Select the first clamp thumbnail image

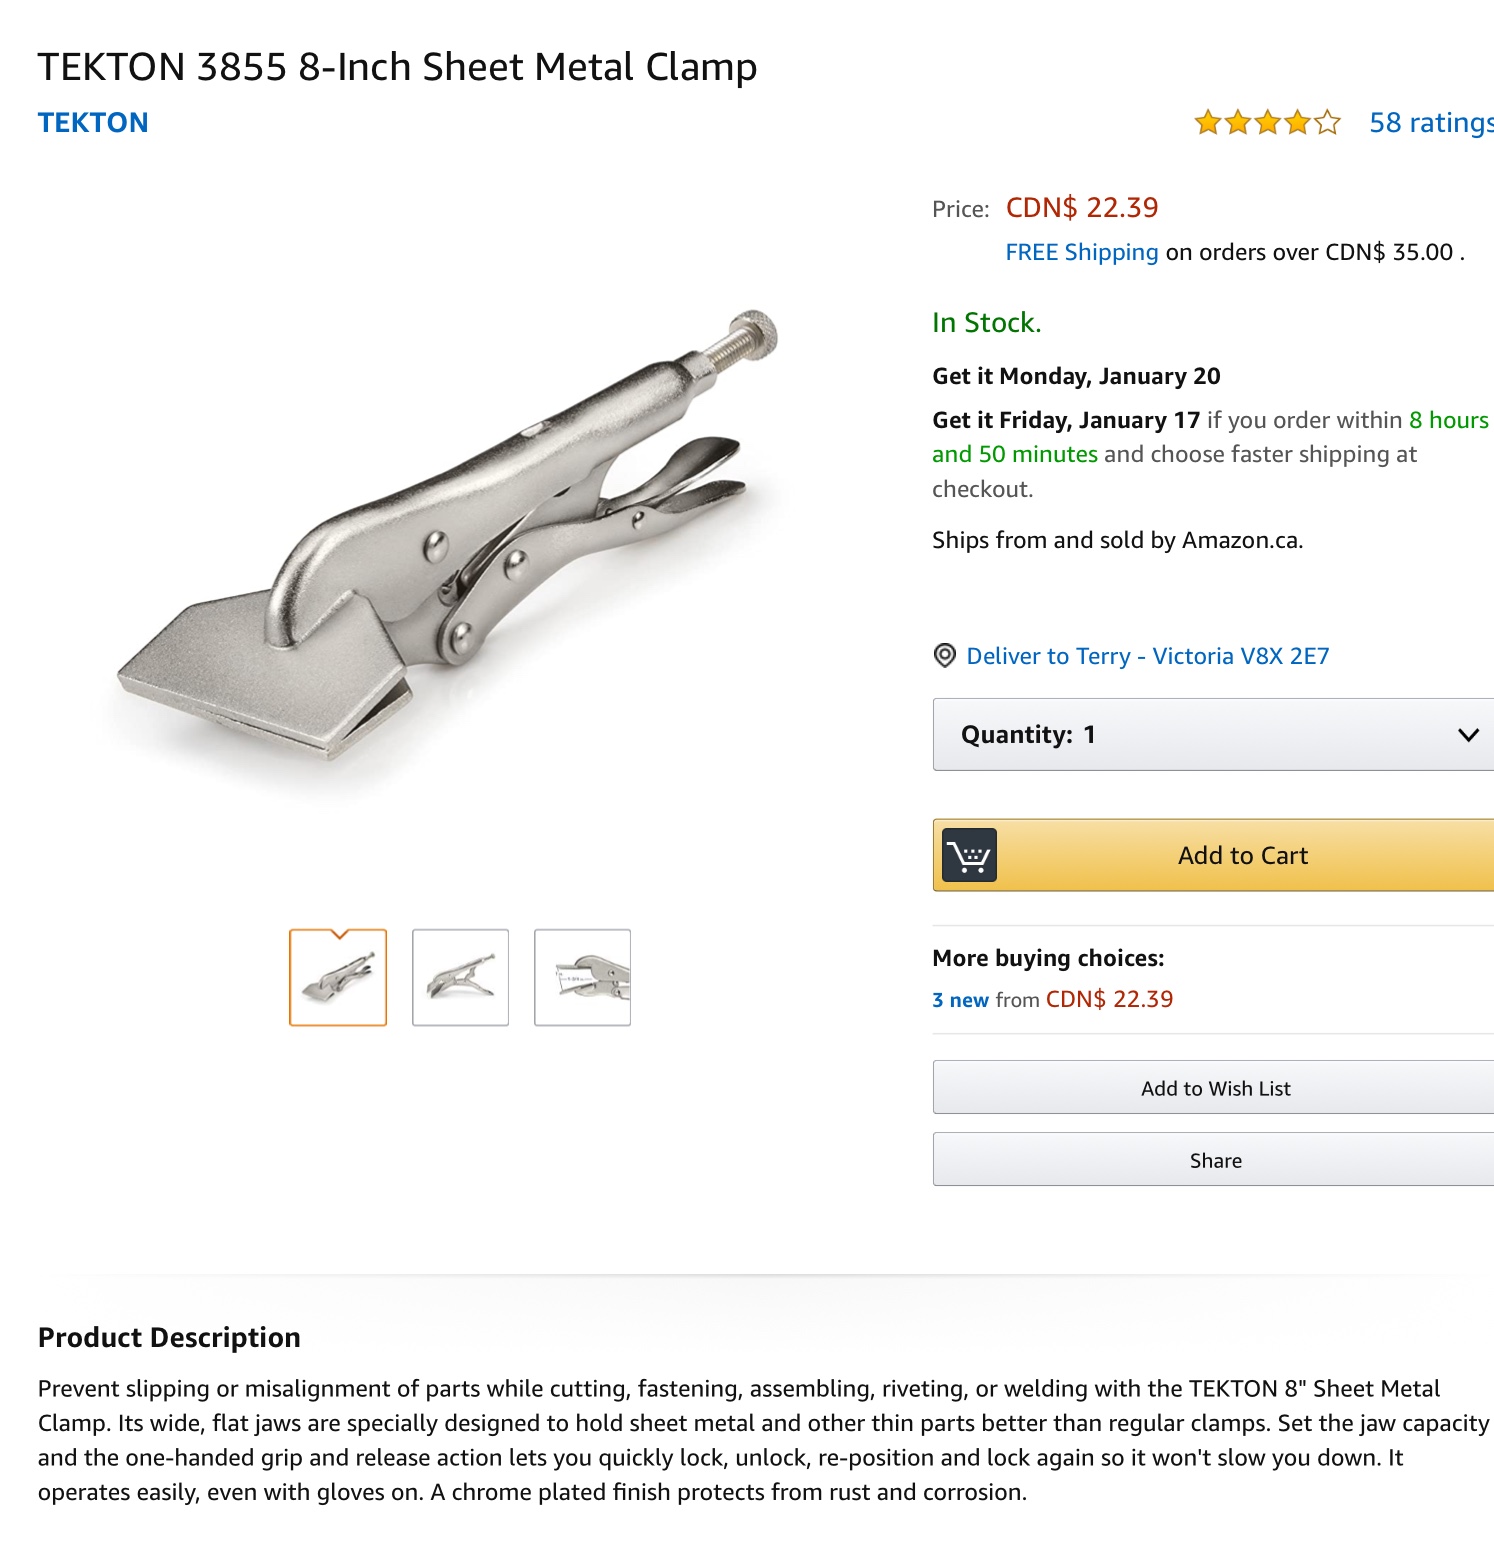[338, 977]
